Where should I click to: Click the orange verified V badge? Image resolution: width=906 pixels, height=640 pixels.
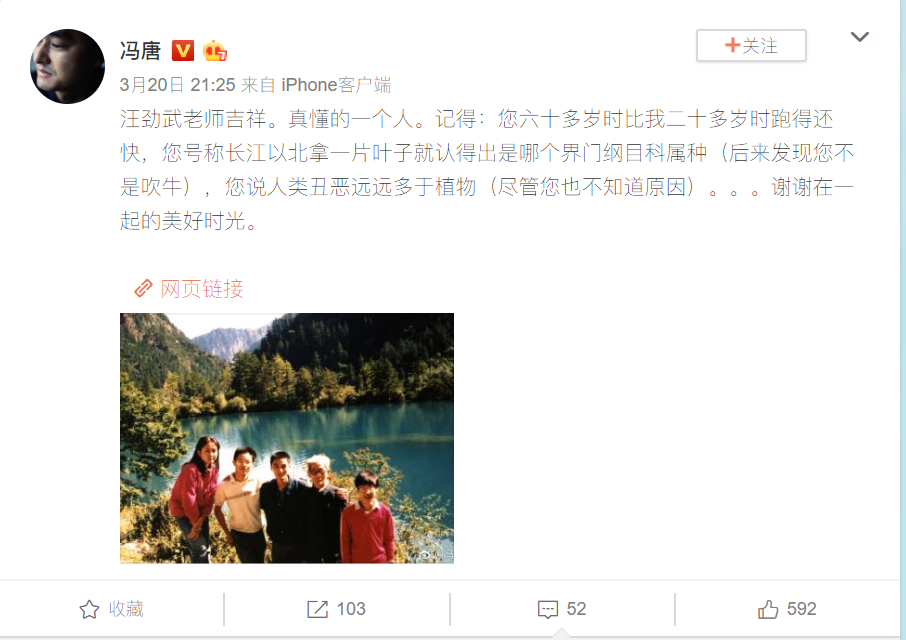point(183,51)
